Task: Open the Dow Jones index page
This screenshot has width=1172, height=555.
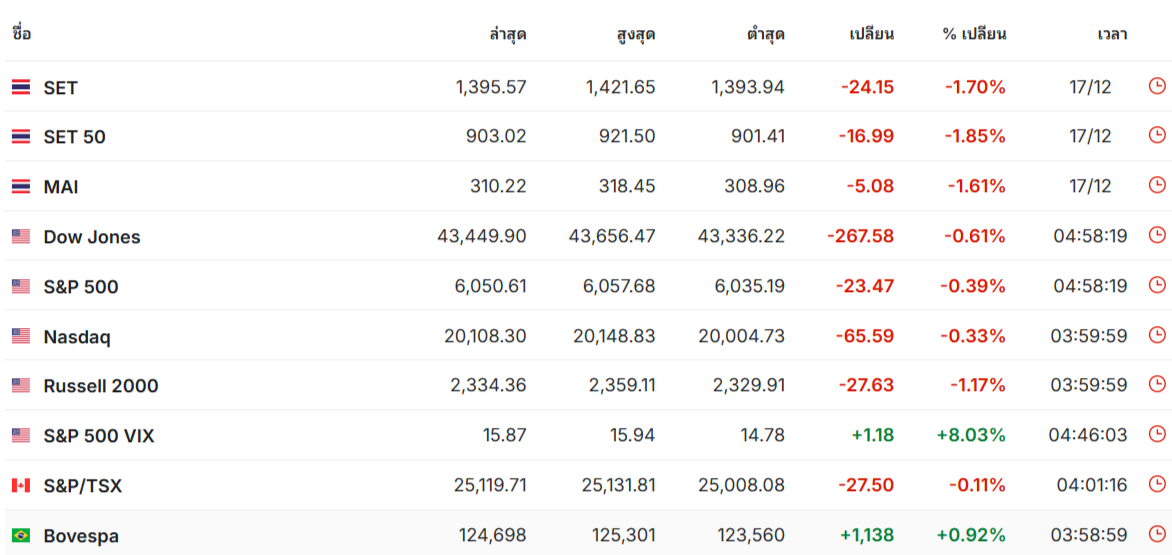Action: [x=92, y=237]
